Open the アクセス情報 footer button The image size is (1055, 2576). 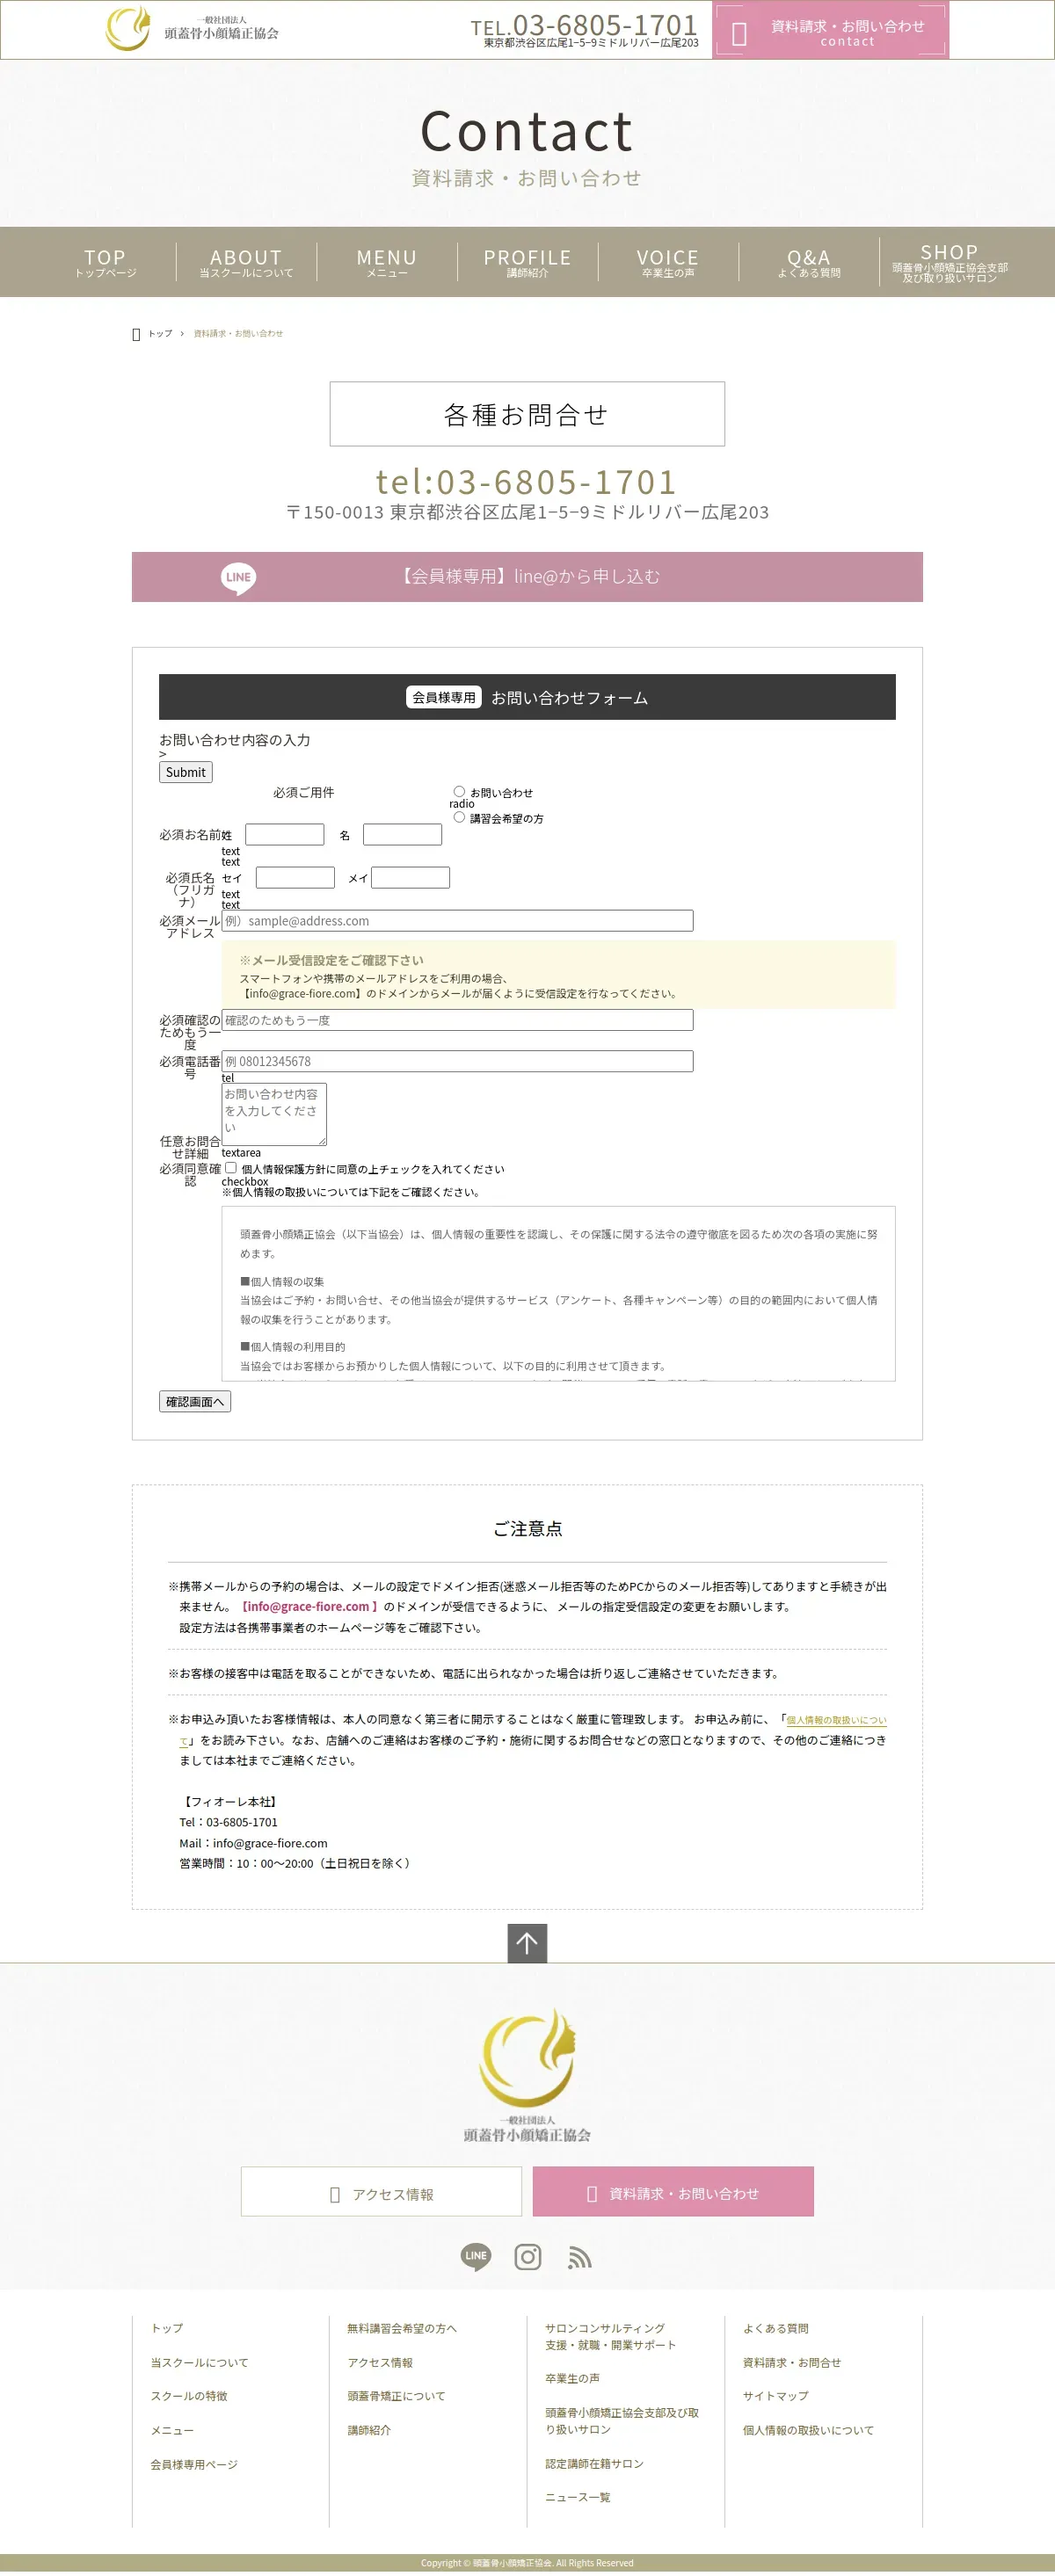coord(381,2194)
